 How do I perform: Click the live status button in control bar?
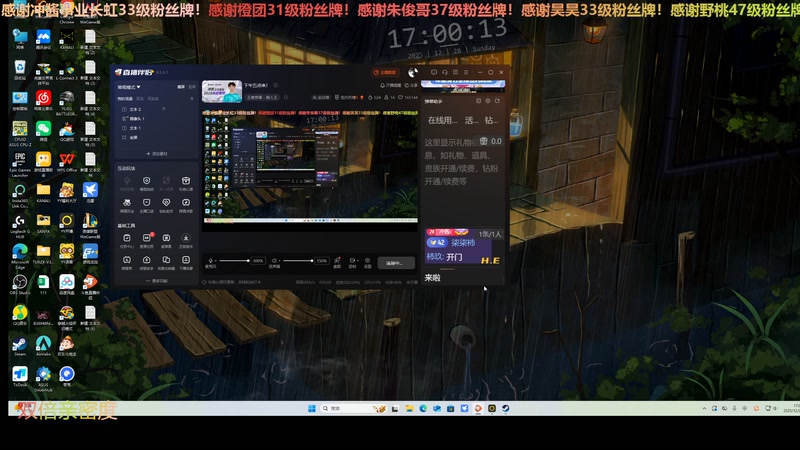(396, 263)
